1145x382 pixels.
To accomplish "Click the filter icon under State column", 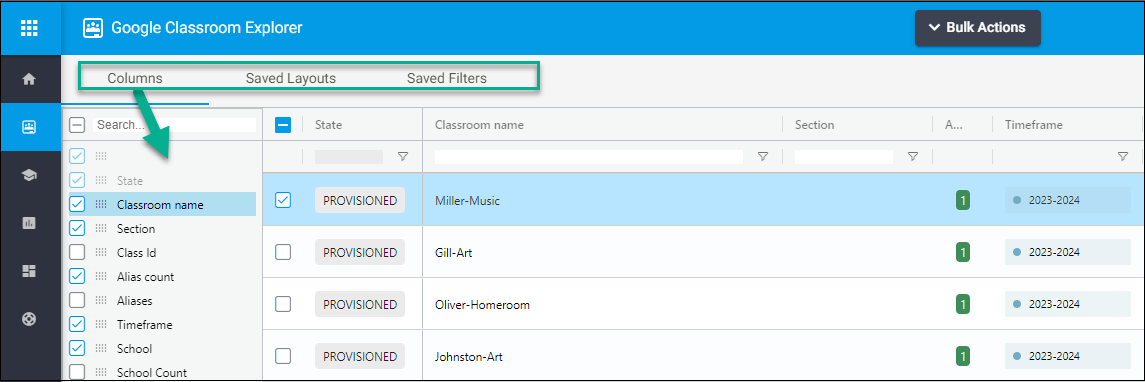I will (402, 156).
